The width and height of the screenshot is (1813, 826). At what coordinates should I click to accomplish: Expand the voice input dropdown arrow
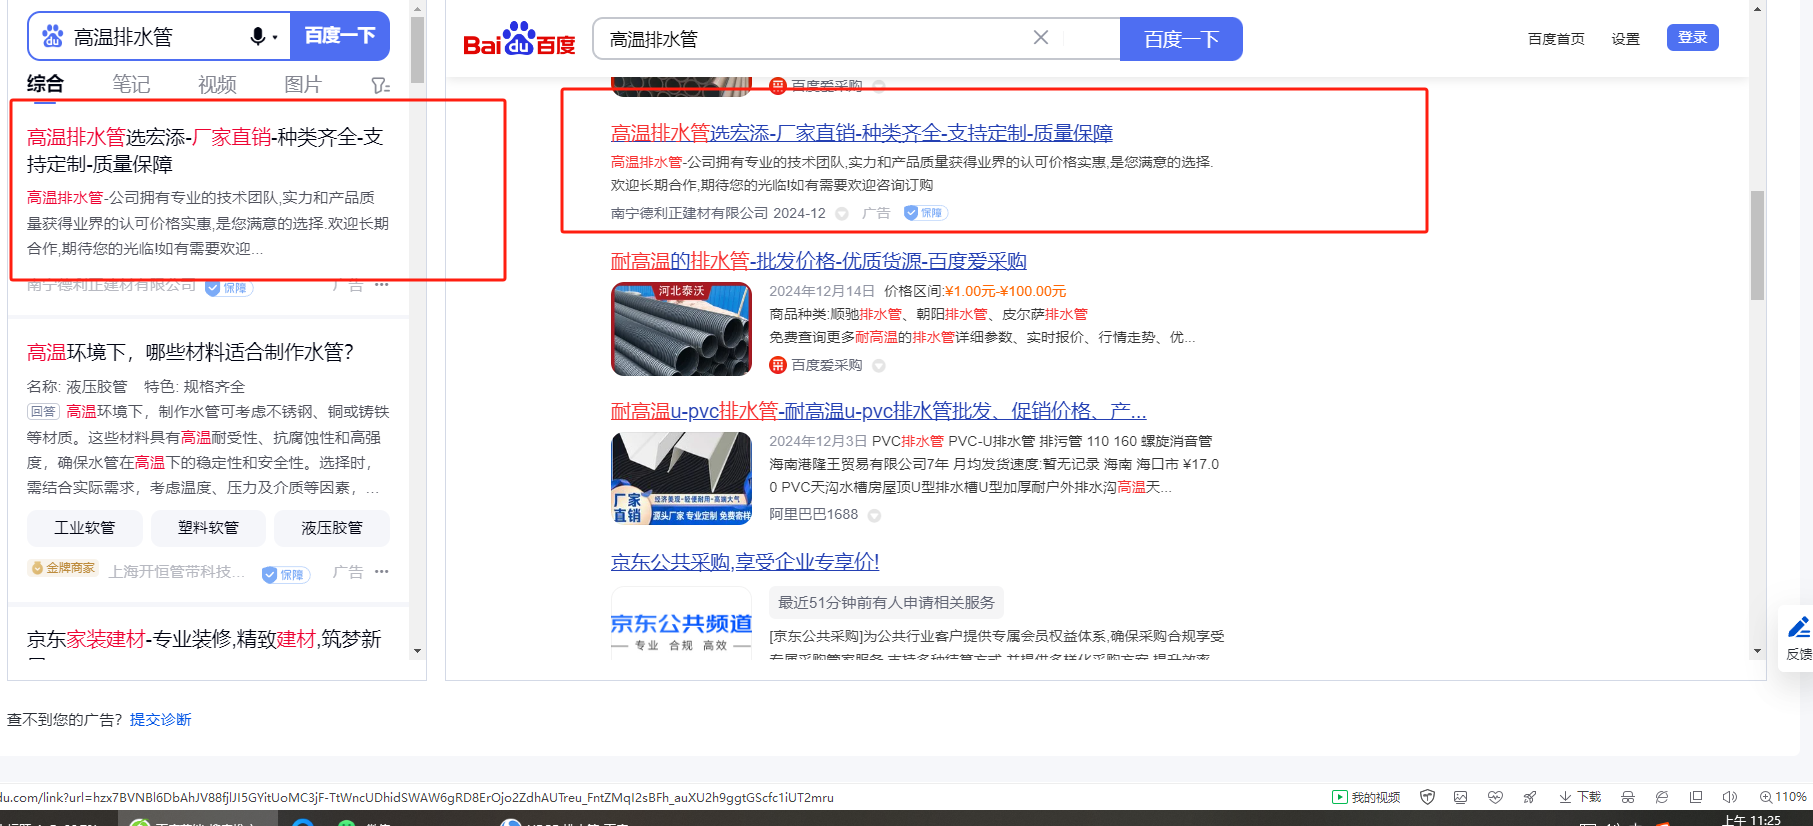[275, 38]
